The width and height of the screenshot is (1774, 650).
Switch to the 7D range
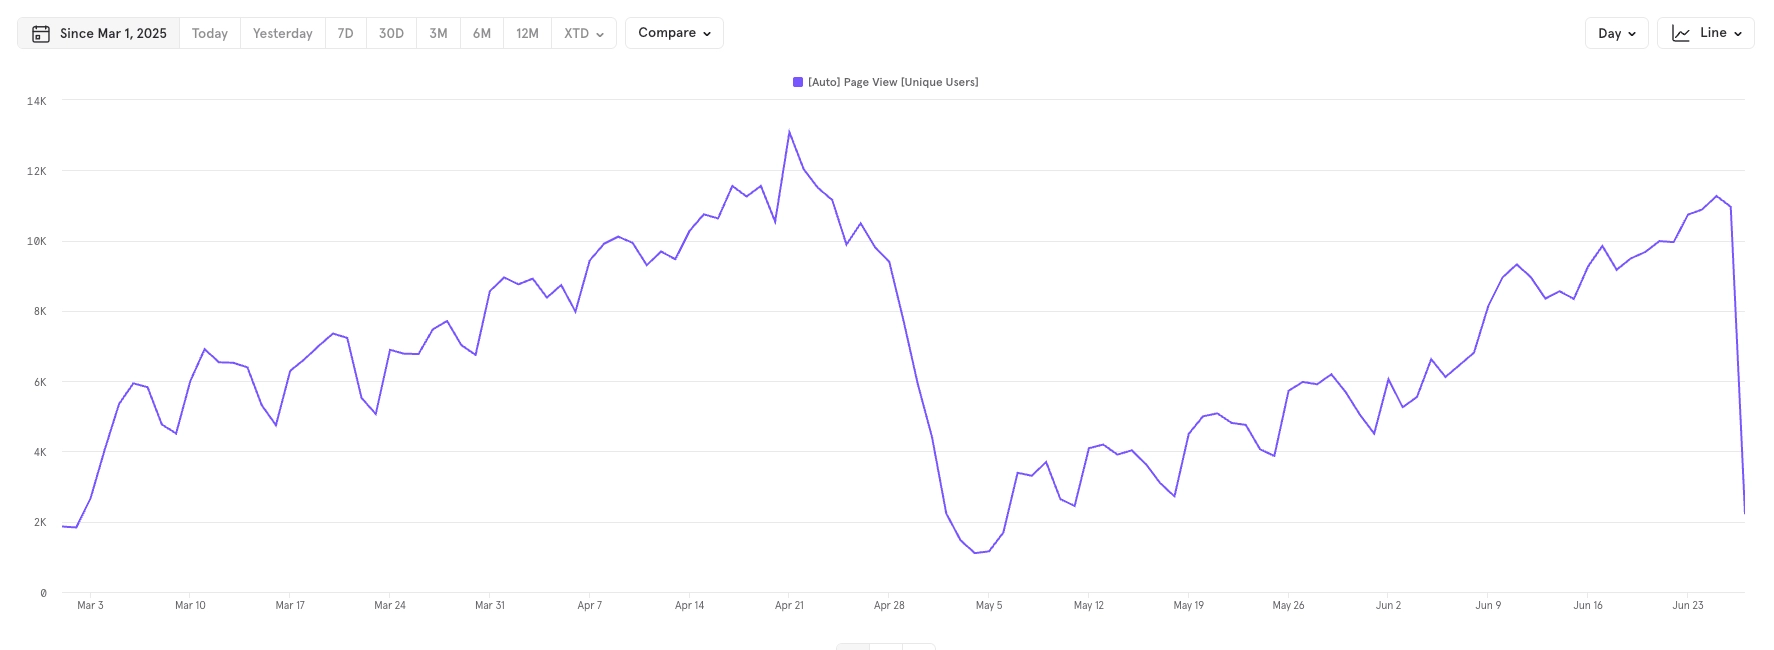click(x=345, y=33)
